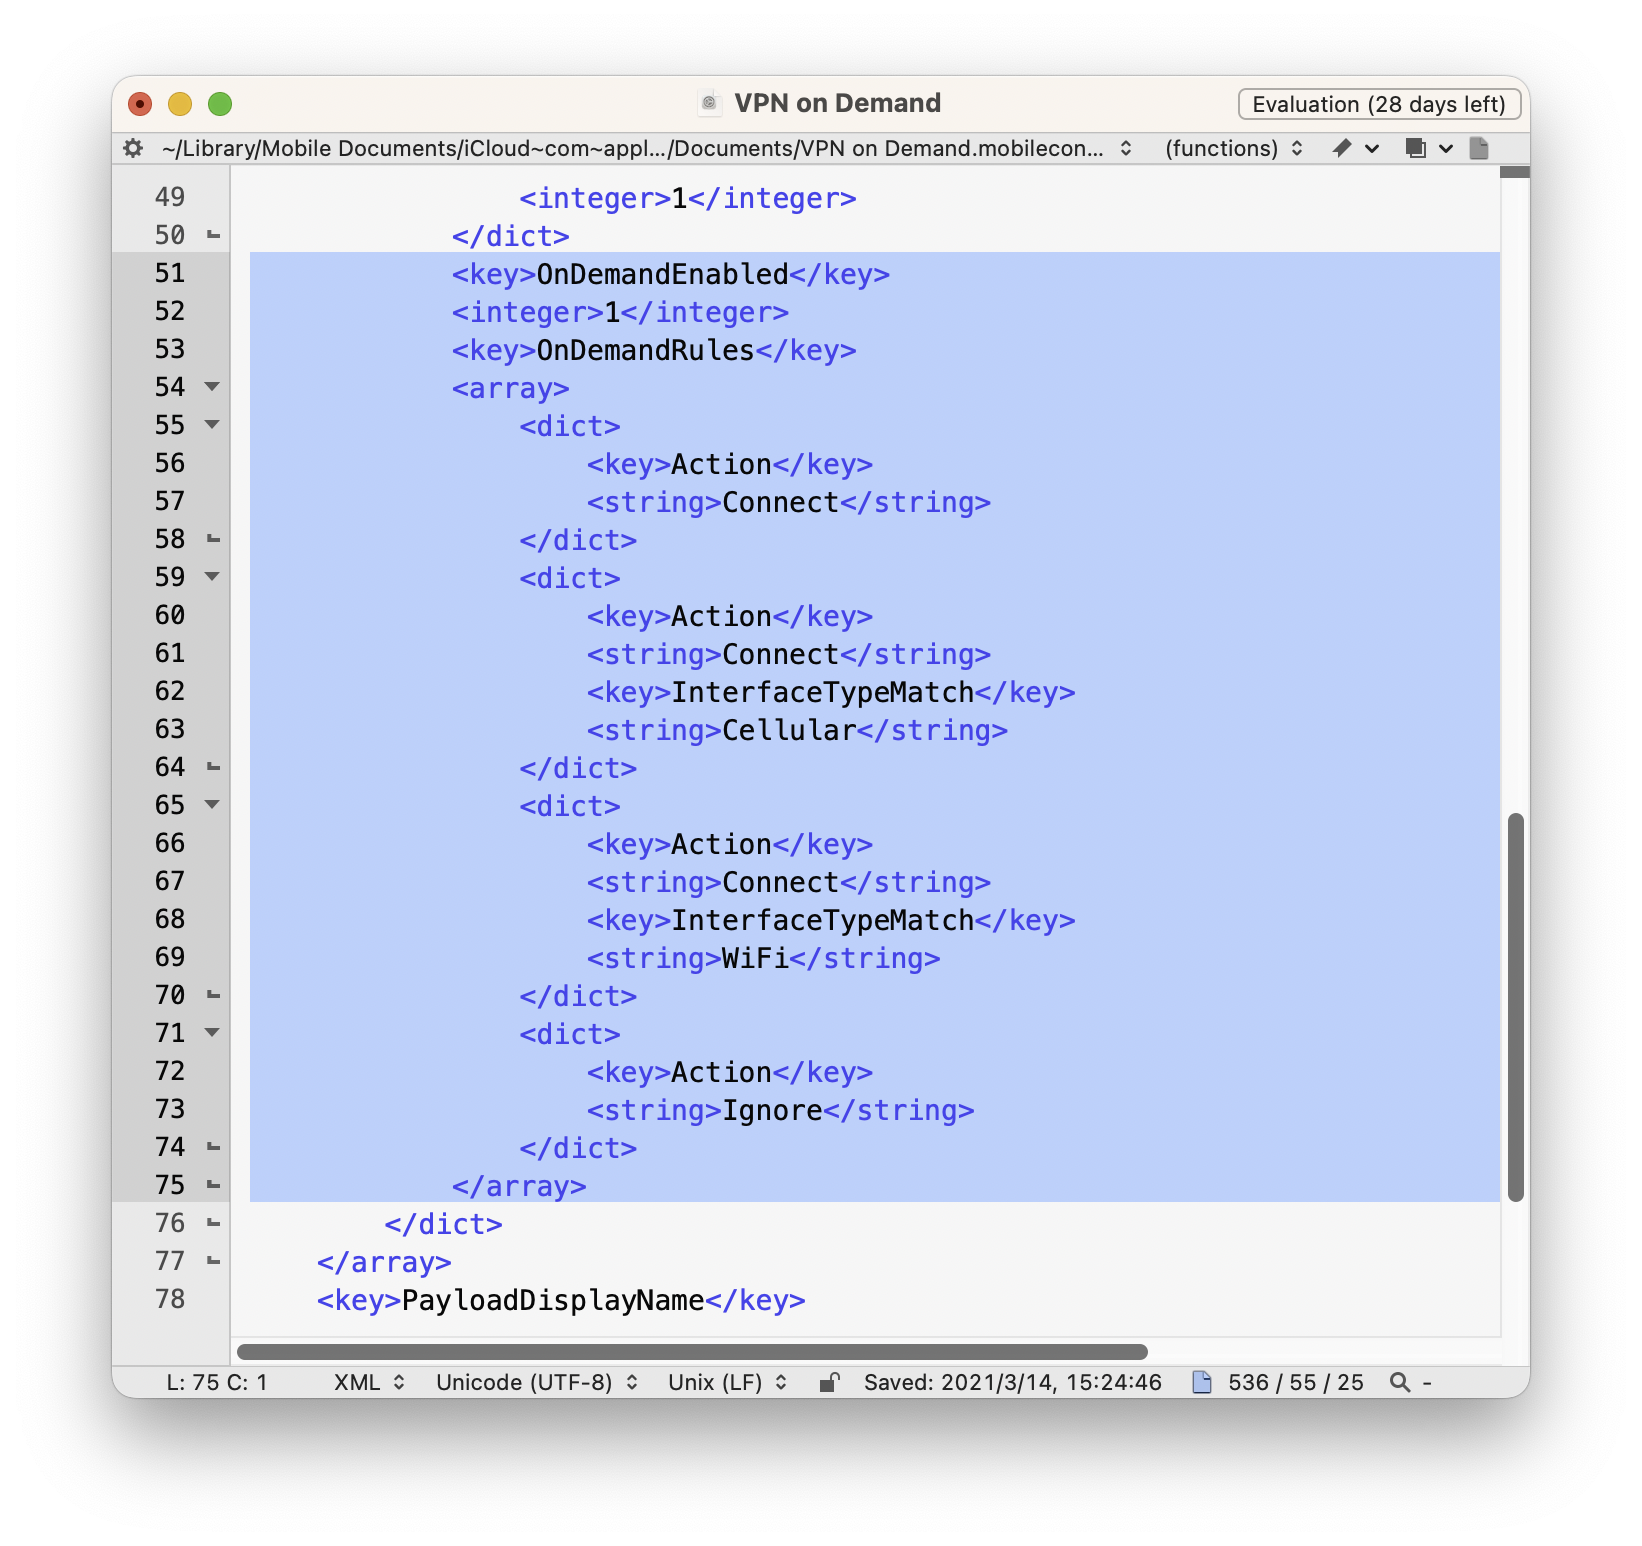Image resolution: width=1642 pixels, height=1546 pixels.
Task: Click the document proxy icon in title bar
Action: point(709,103)
